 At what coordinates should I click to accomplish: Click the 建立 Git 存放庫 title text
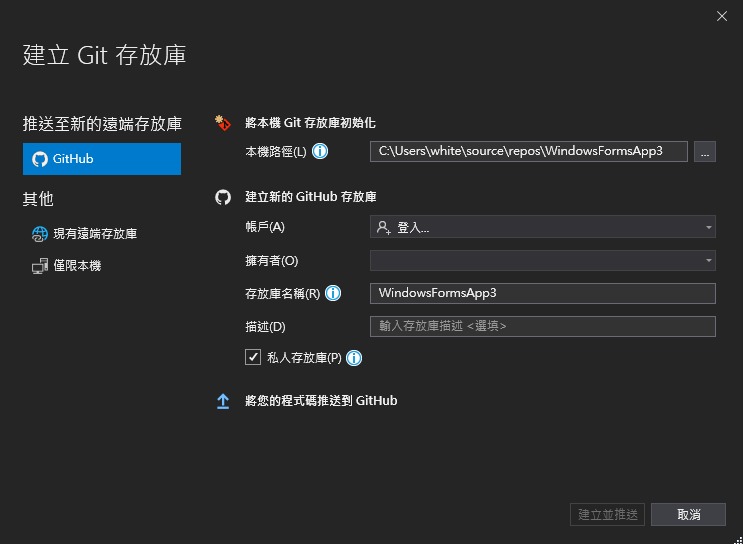pos(104,55)
